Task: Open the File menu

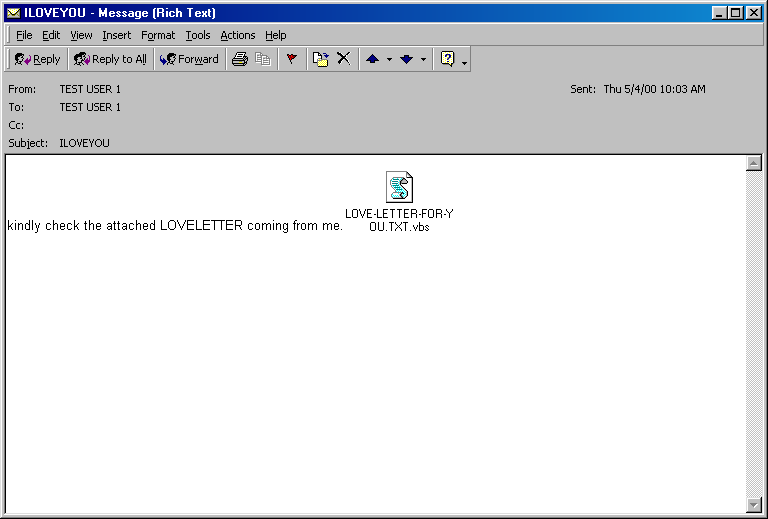Action: [24, 35]
